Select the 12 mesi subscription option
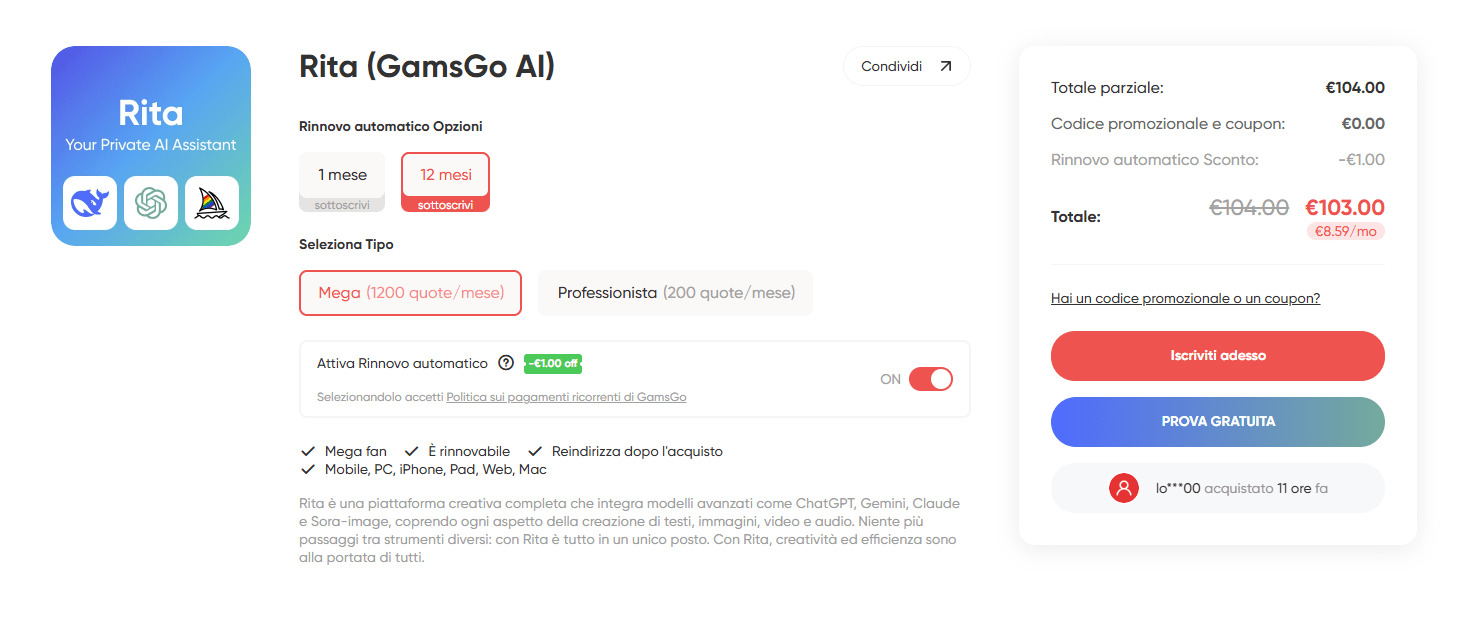Image resolution: width=1472 pixels, height=639 pixels. (445, 181)
